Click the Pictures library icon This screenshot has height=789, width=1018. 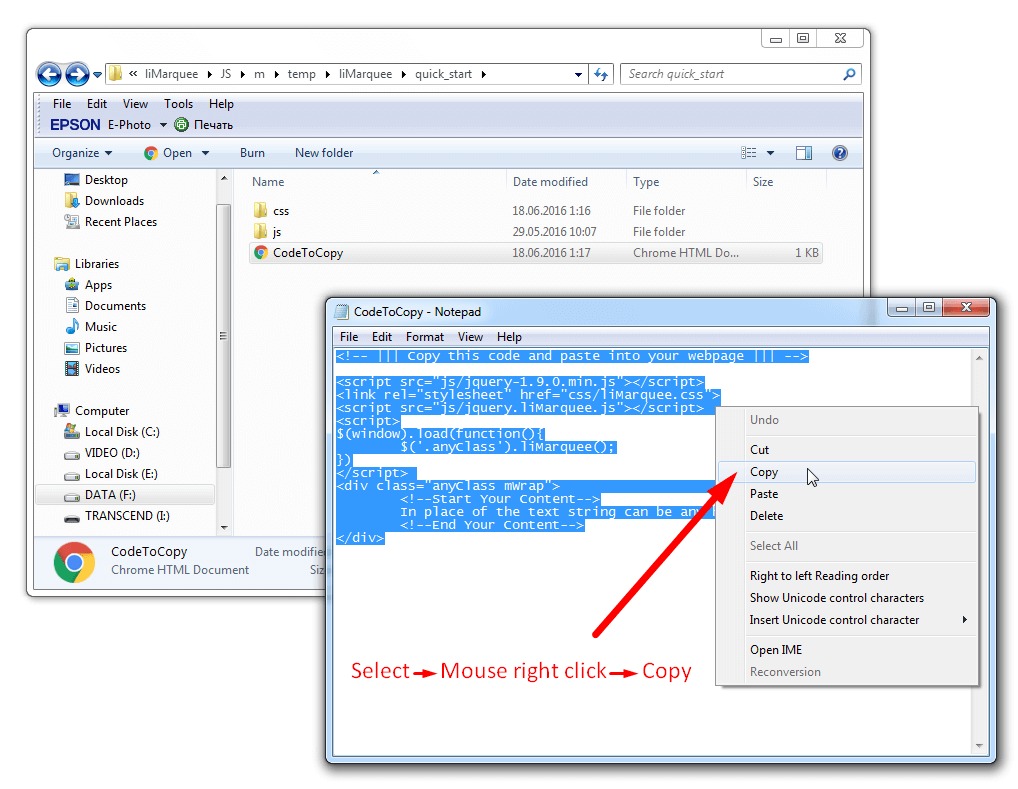coord(72,348)
